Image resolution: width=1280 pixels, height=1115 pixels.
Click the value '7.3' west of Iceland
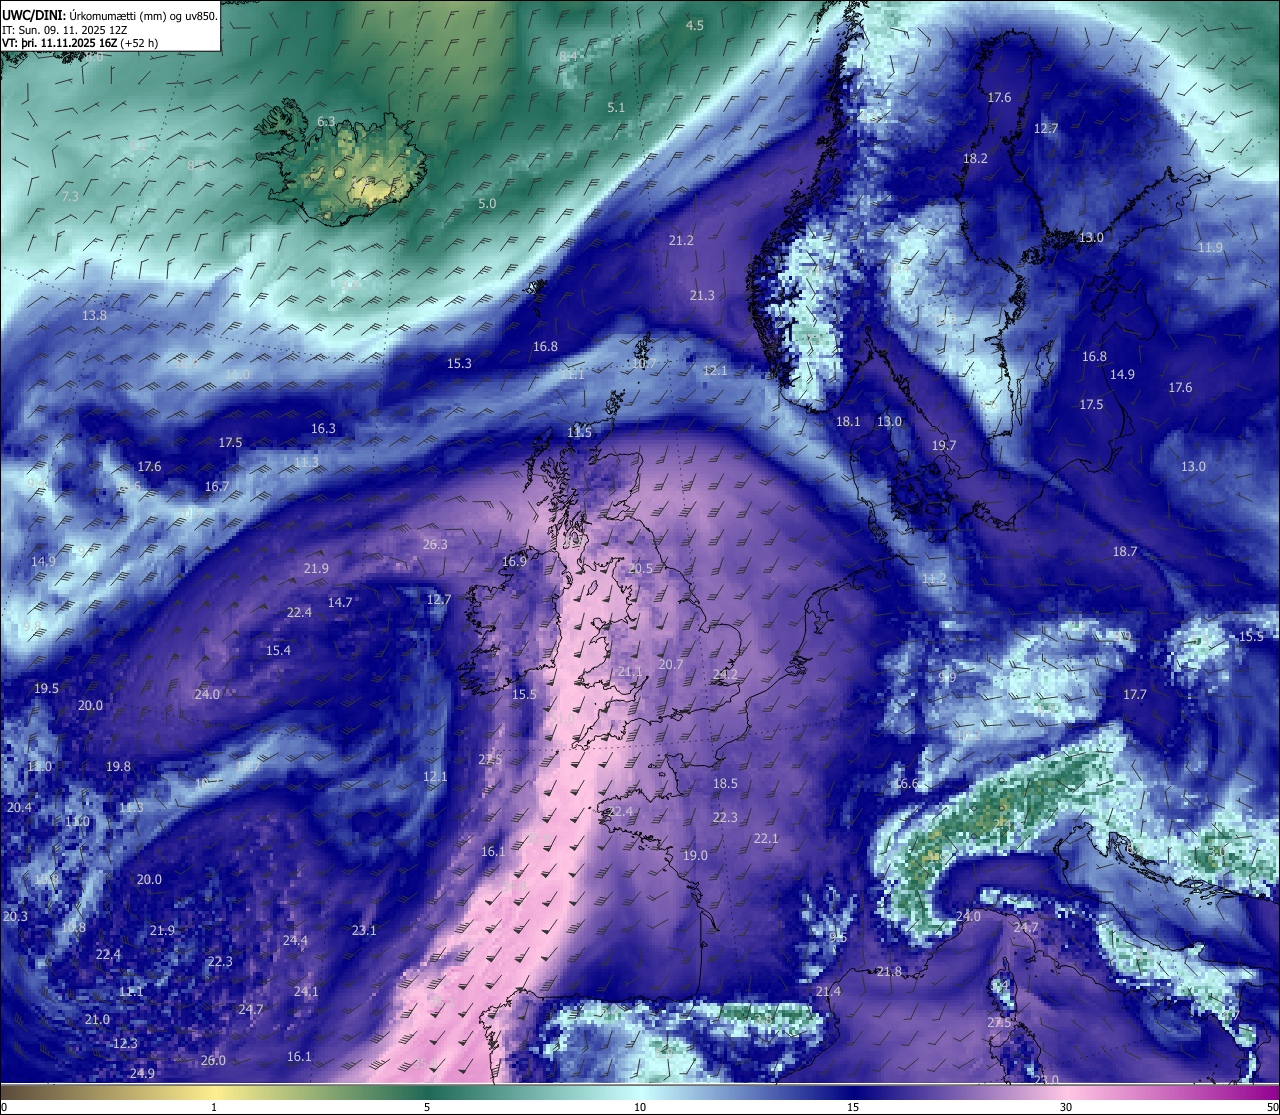pos(70,196)
